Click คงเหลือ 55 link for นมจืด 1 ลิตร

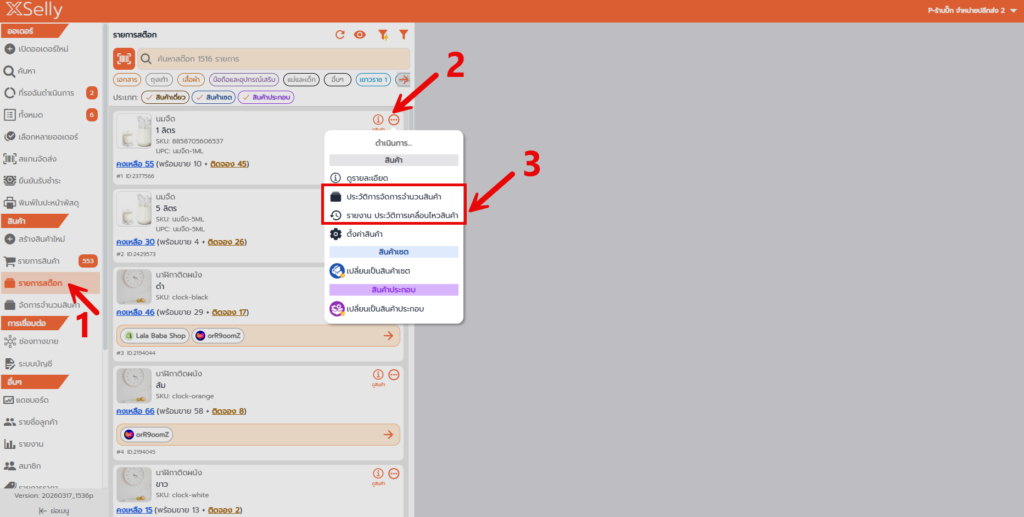pyautogui.click(x=135, y=163)
